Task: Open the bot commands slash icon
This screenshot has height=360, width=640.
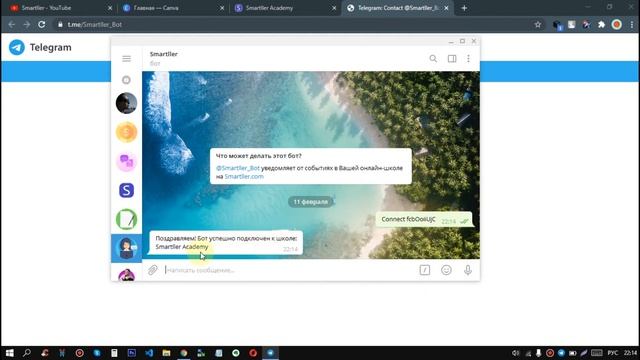Action: click(424, 270)
